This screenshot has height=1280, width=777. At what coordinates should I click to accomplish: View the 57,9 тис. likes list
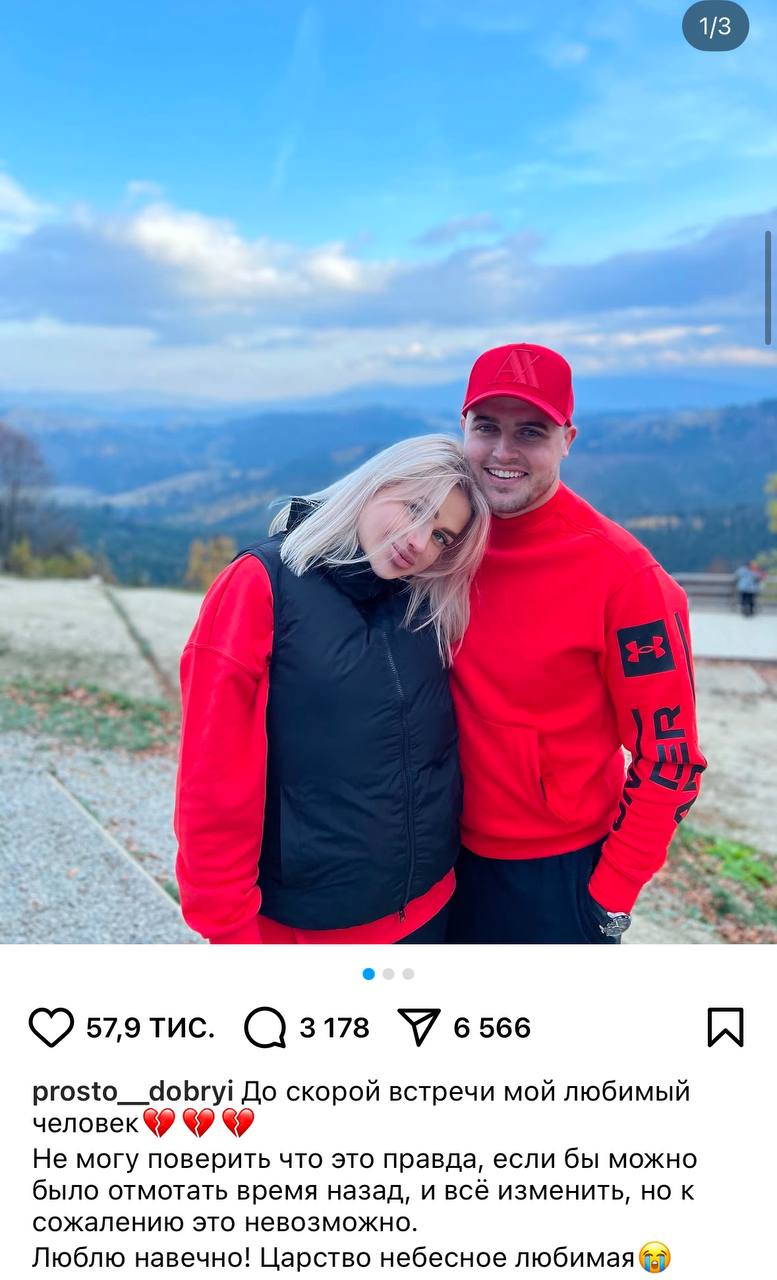[150, 1027]
